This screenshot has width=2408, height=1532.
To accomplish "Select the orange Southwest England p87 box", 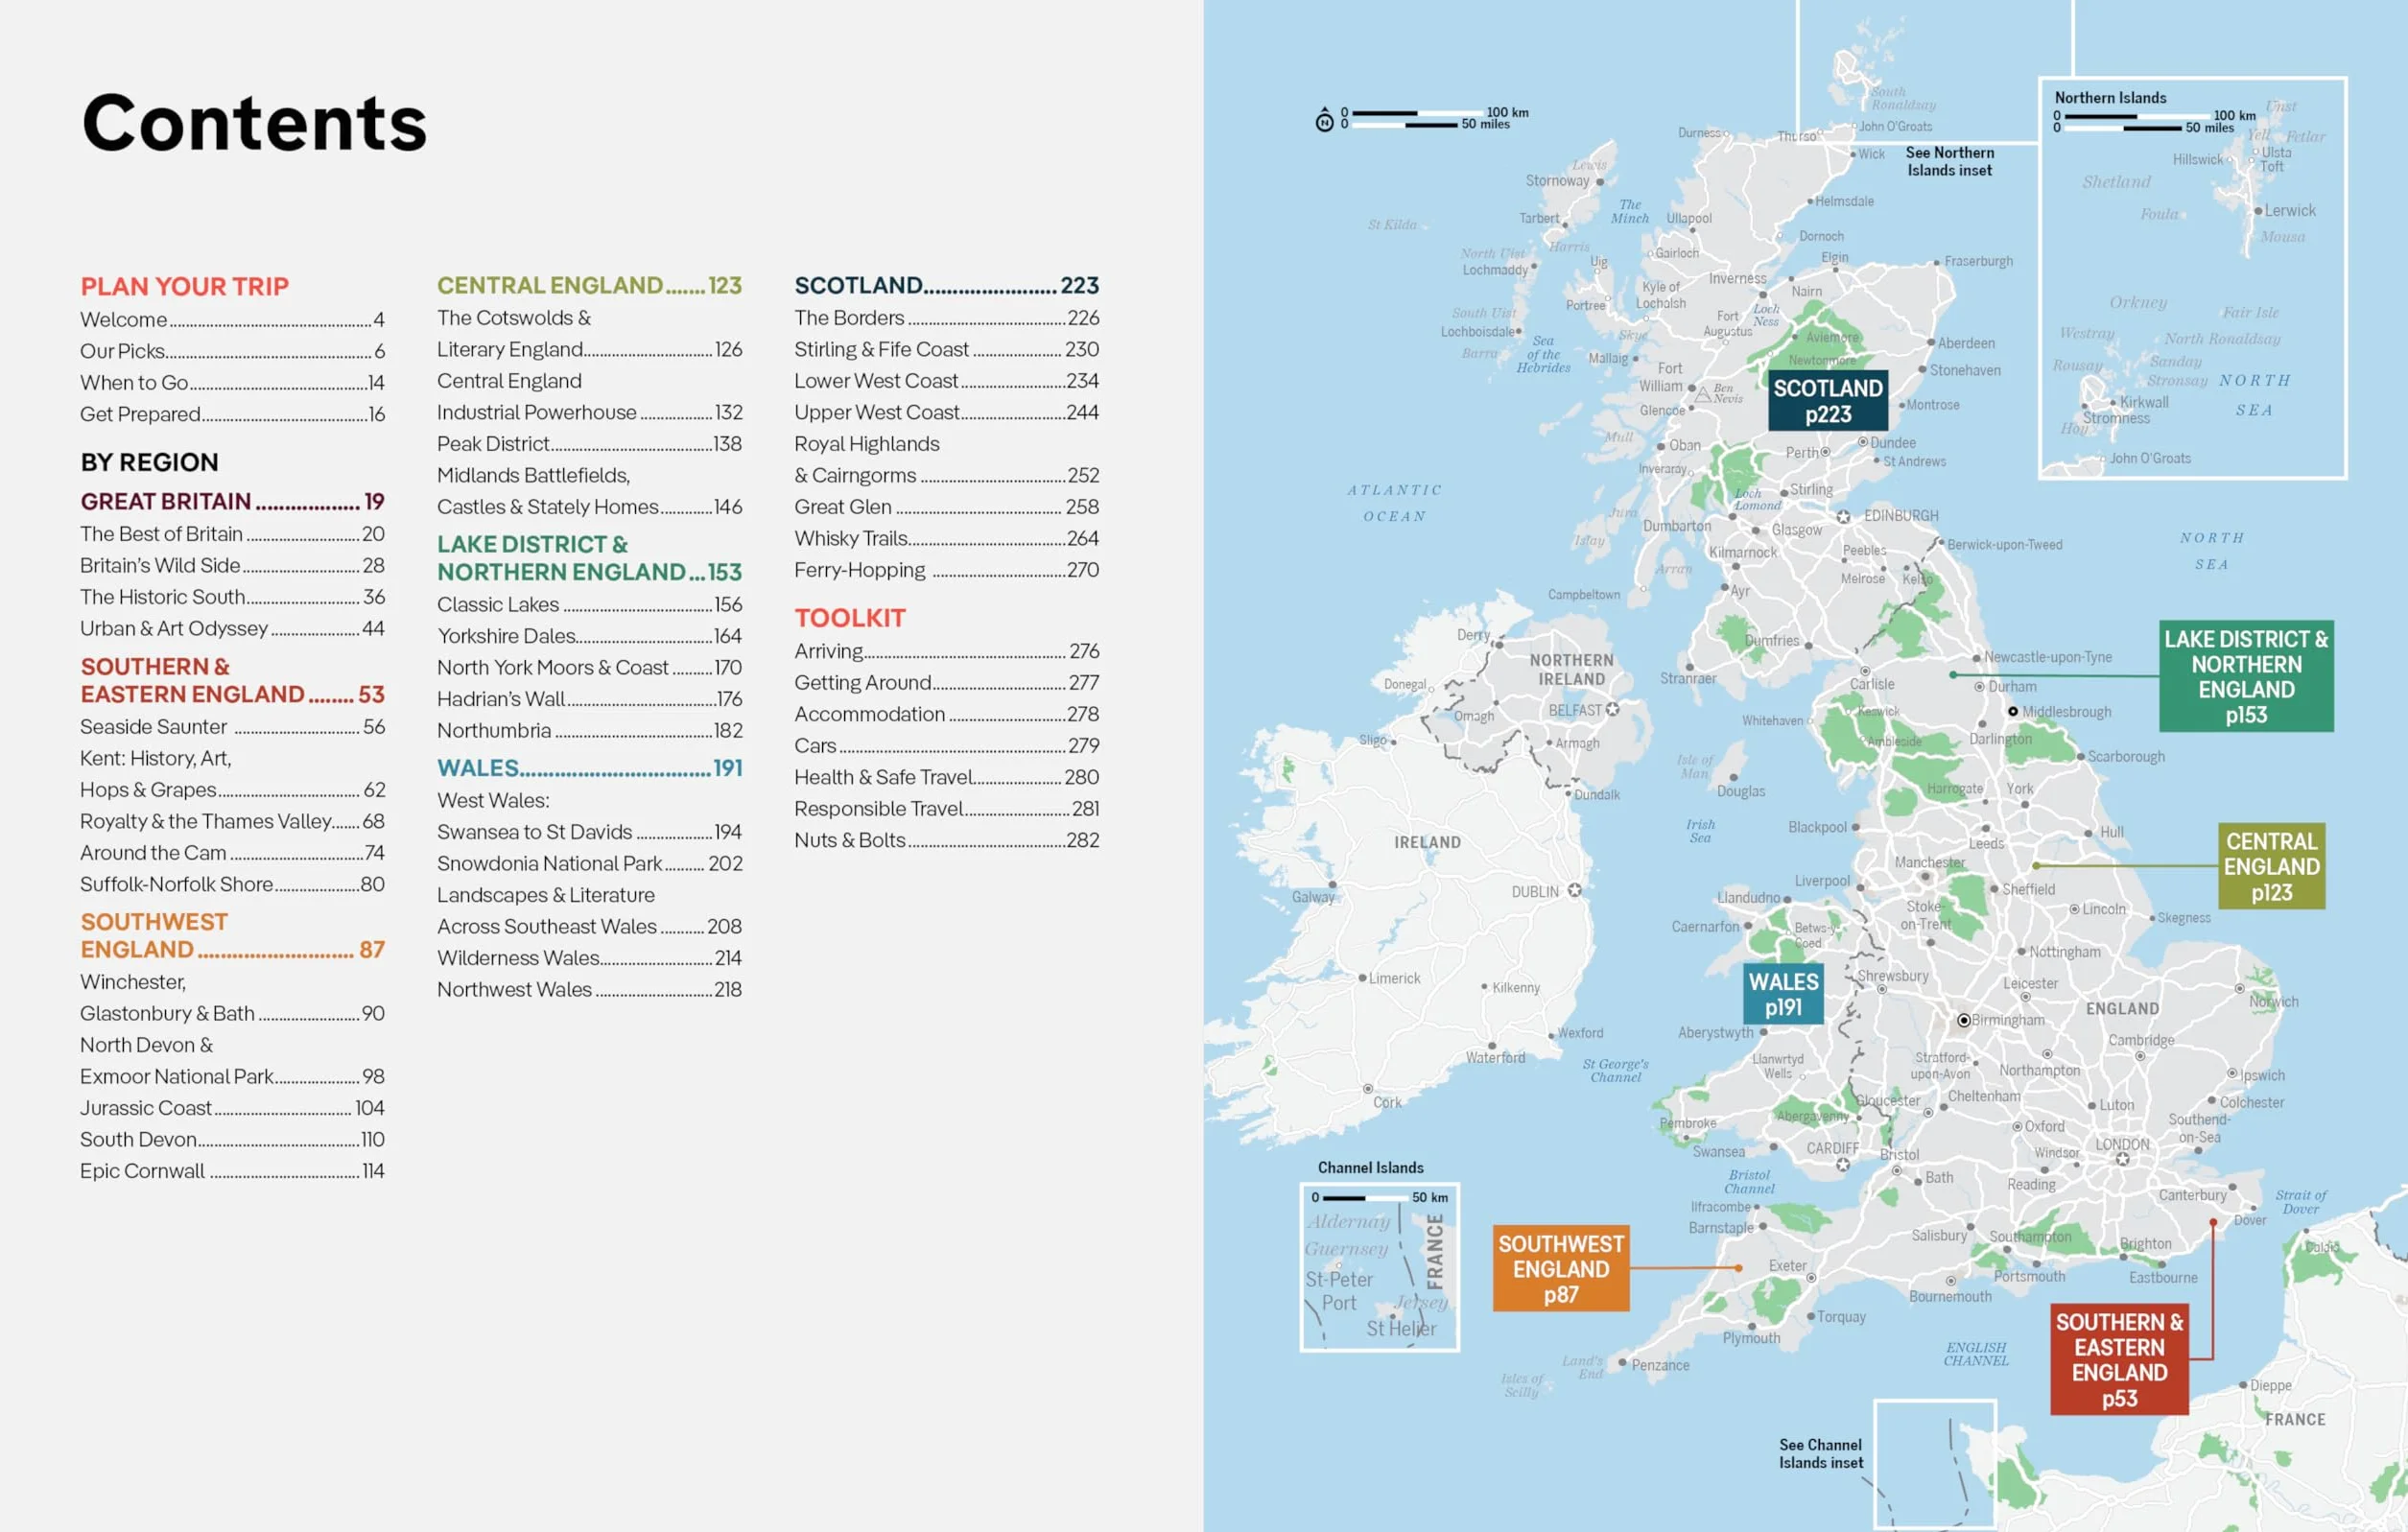I will click(1561, 1268).
